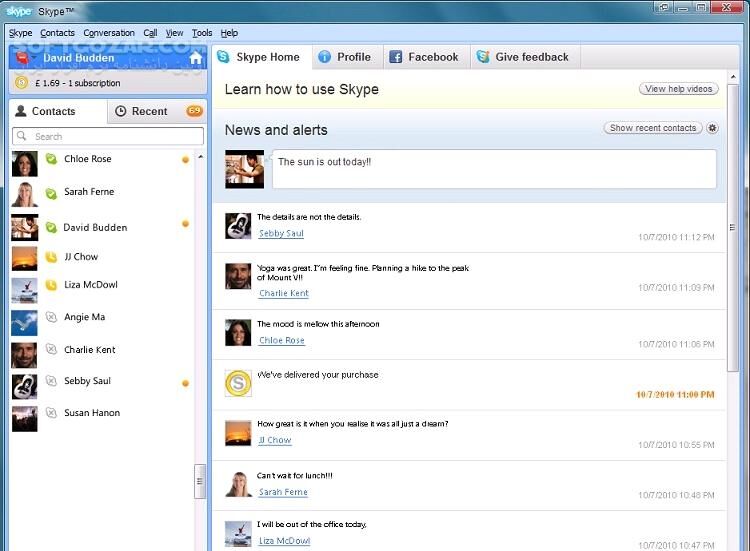Image resolution: width=750 pixels, height=551 pixels.
Task: Open the Charlie Kent link in feed
Action: [284, 293]
